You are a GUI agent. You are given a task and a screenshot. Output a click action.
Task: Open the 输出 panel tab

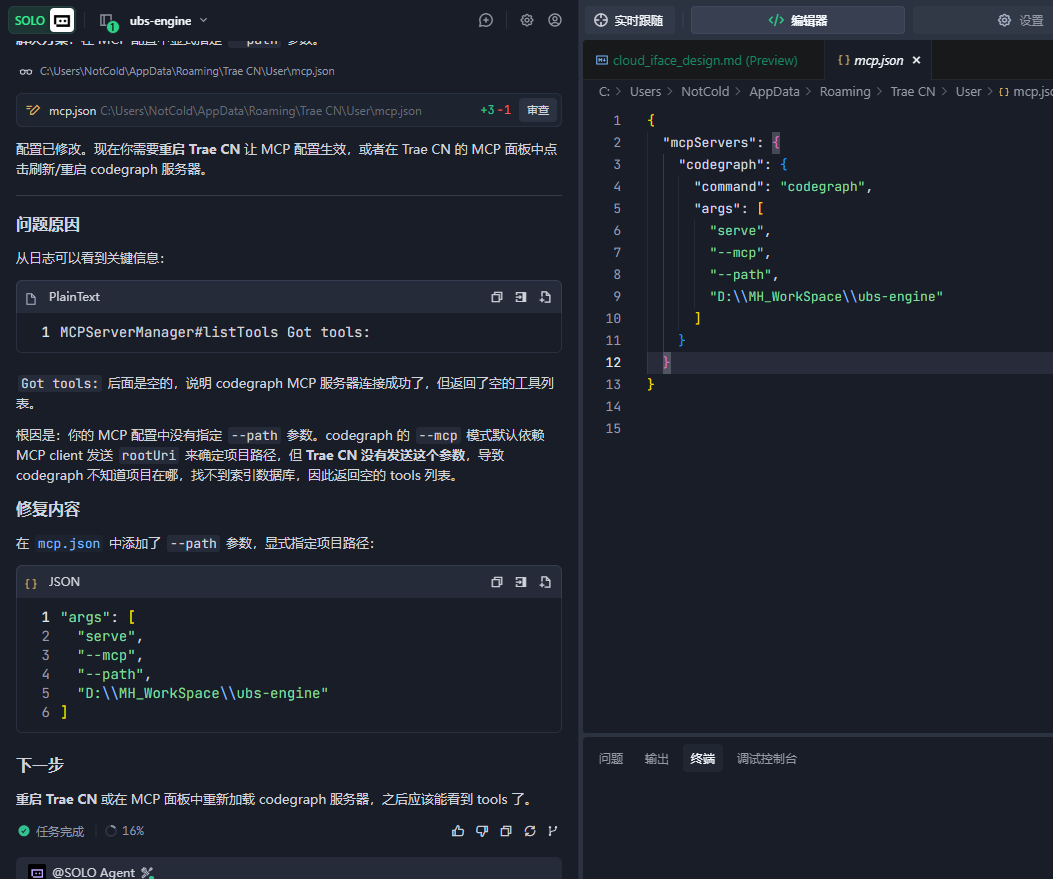pyautogui.click(x=657, y=759)
